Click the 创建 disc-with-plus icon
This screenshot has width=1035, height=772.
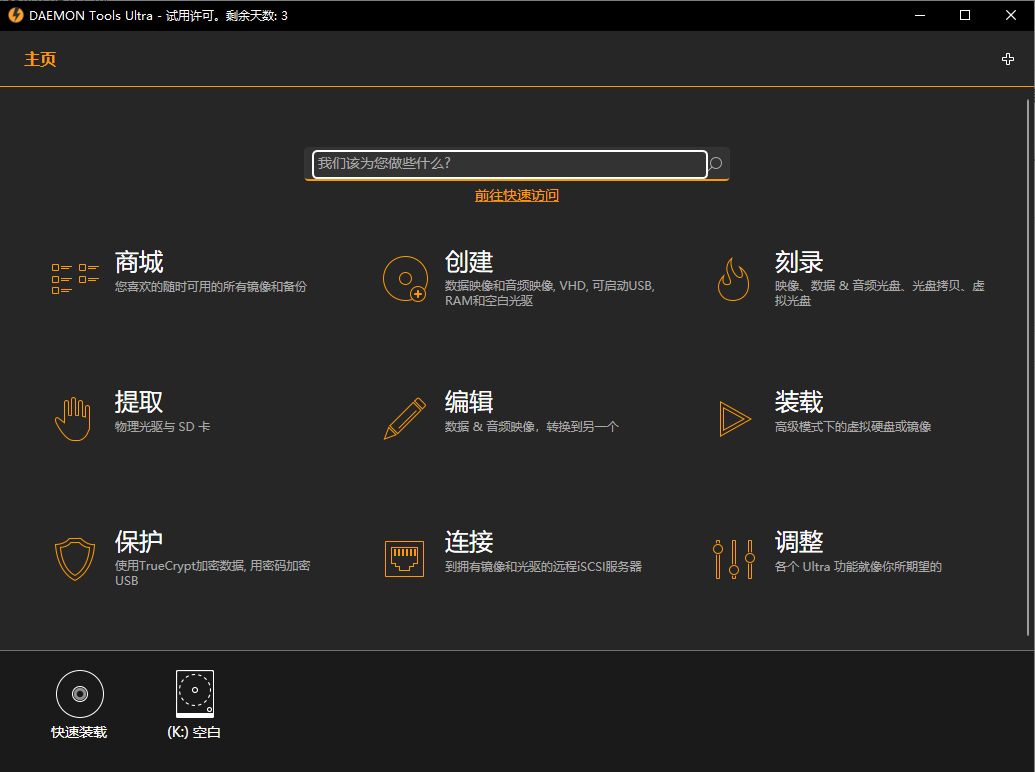tap(405, 278)
